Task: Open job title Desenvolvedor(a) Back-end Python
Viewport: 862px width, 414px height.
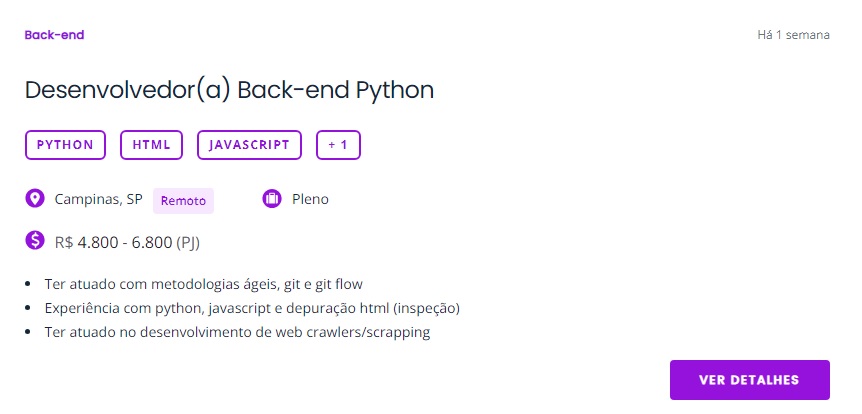Action: point(229,90)
